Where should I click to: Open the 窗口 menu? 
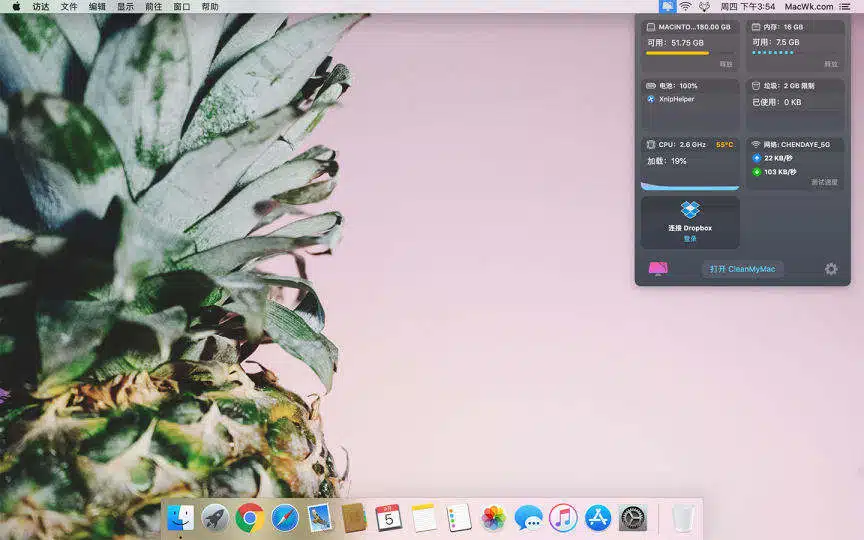coord(181,6)
